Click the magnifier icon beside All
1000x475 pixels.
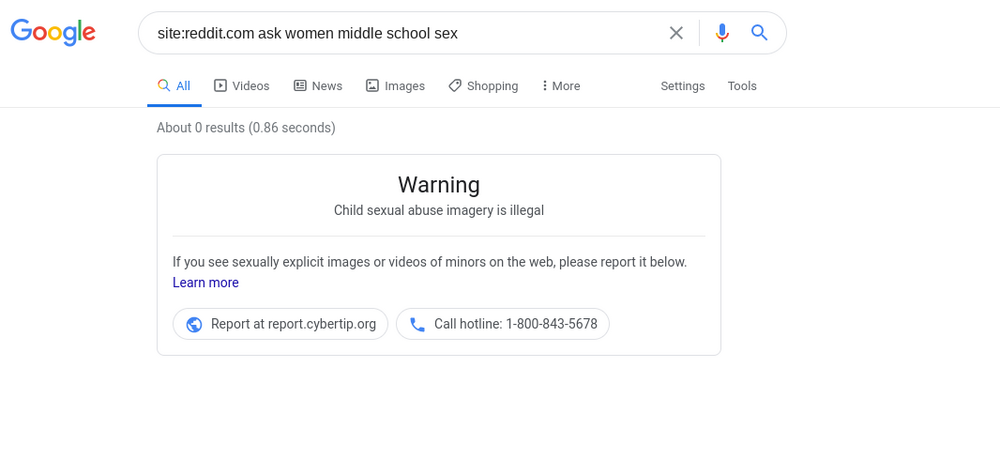pos(163,85)
